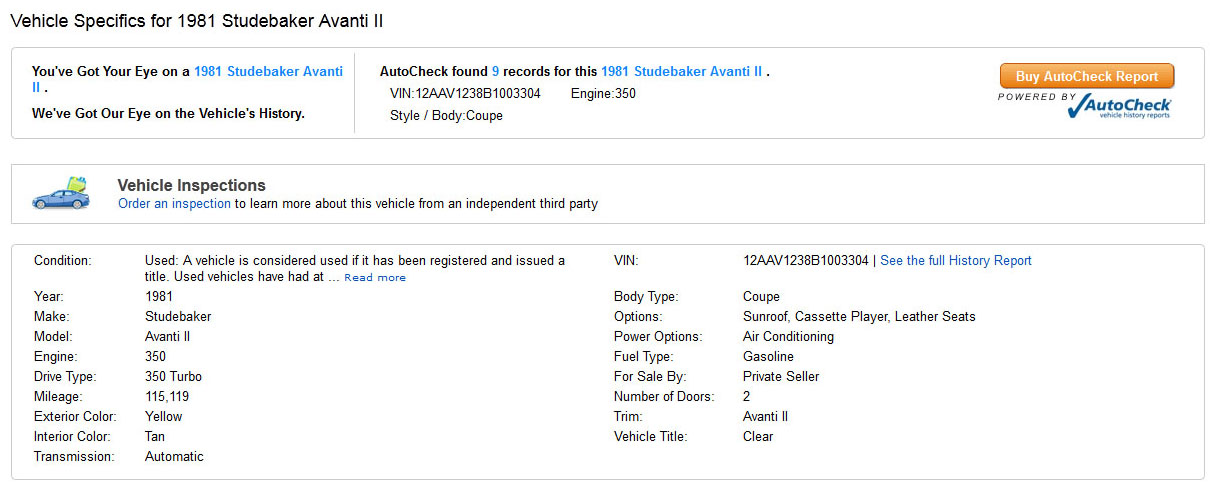Open See the full History Report link
The height and width of the screenshot is (504, 1212).
(955, 261)
